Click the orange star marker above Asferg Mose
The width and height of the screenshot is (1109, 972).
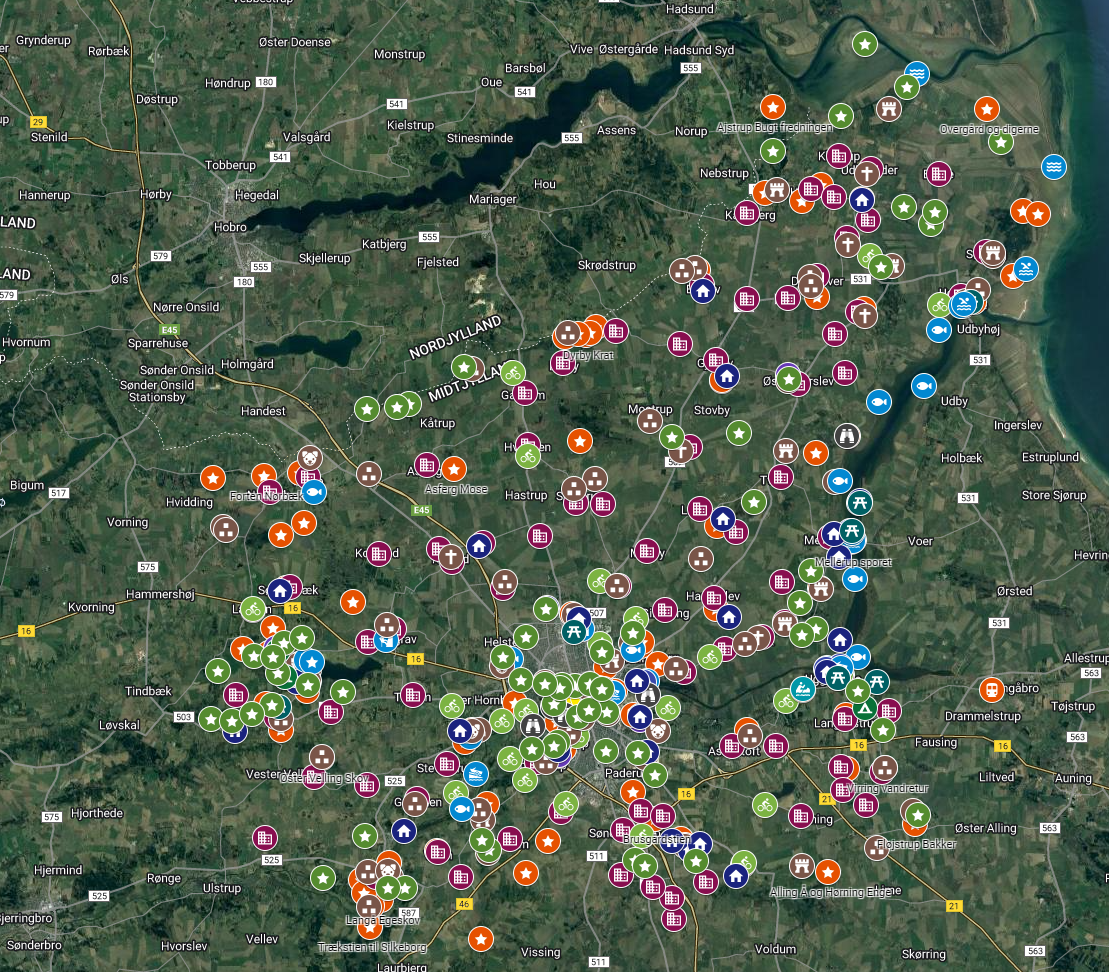pyautogui.click(x=454, y=468)
